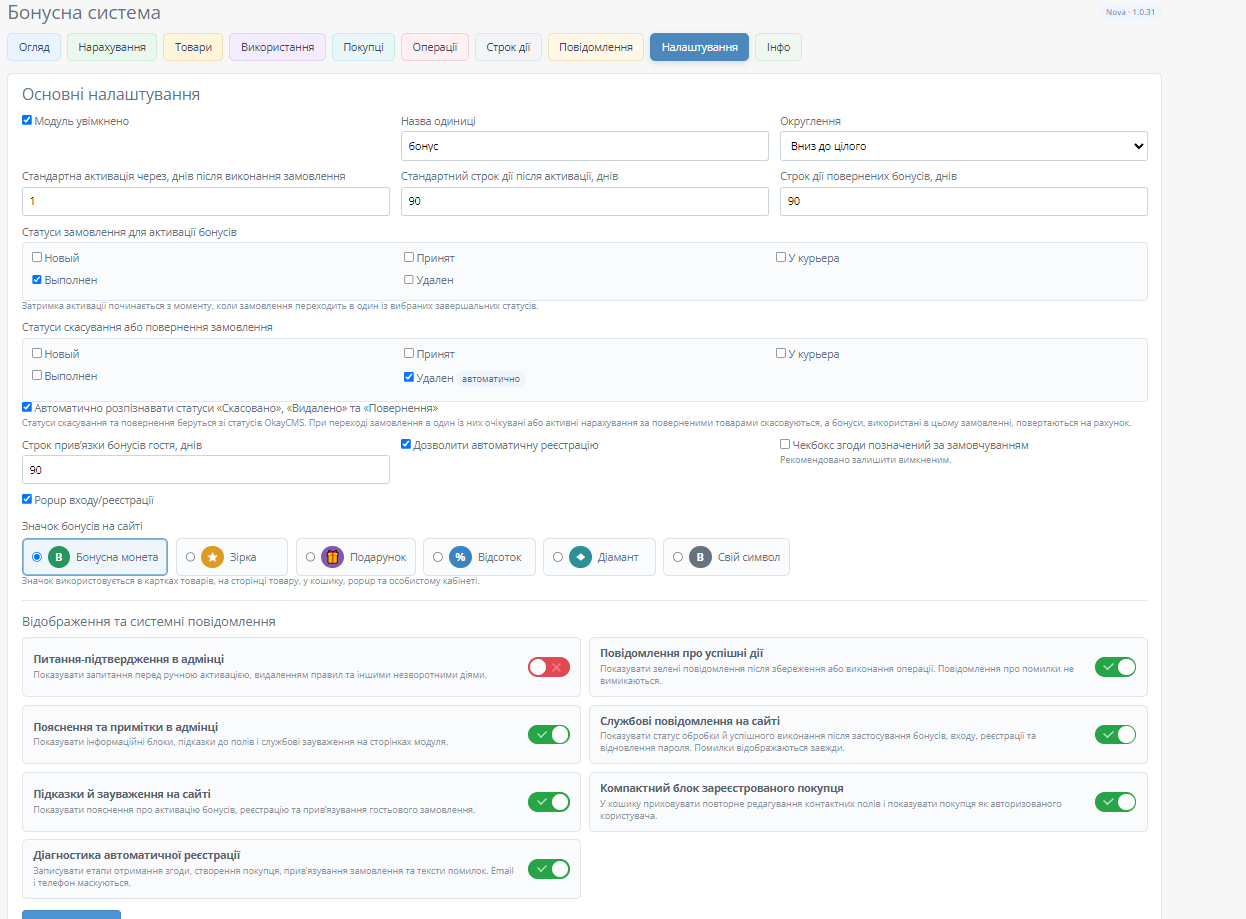The width and height of the screenshot is (1246, 919).
Task: Go to the Операції tab
Action: (435, 47)
